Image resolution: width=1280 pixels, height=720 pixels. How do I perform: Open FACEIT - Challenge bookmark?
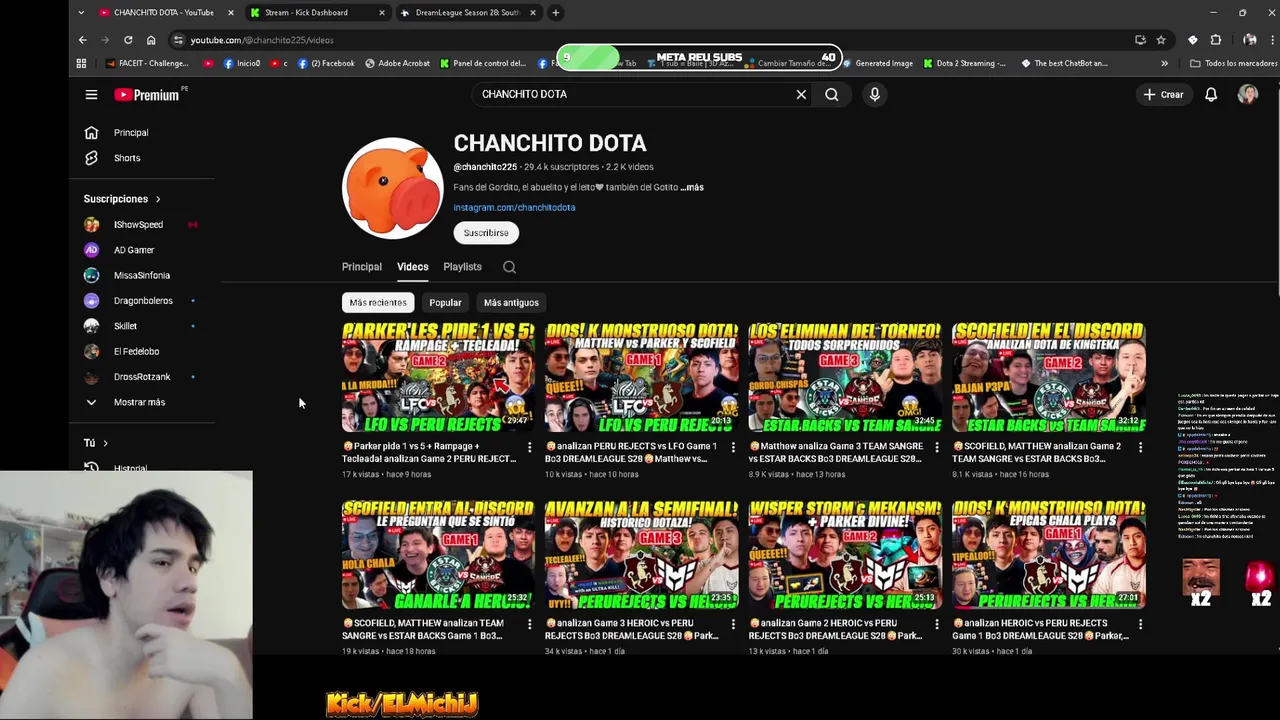(148, 63)
